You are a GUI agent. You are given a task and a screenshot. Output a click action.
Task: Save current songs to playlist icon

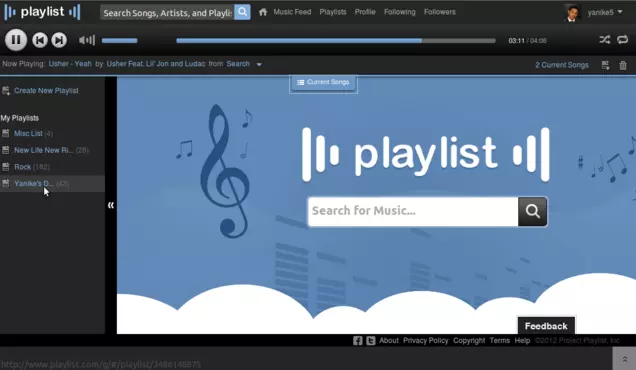coord(606,65)
